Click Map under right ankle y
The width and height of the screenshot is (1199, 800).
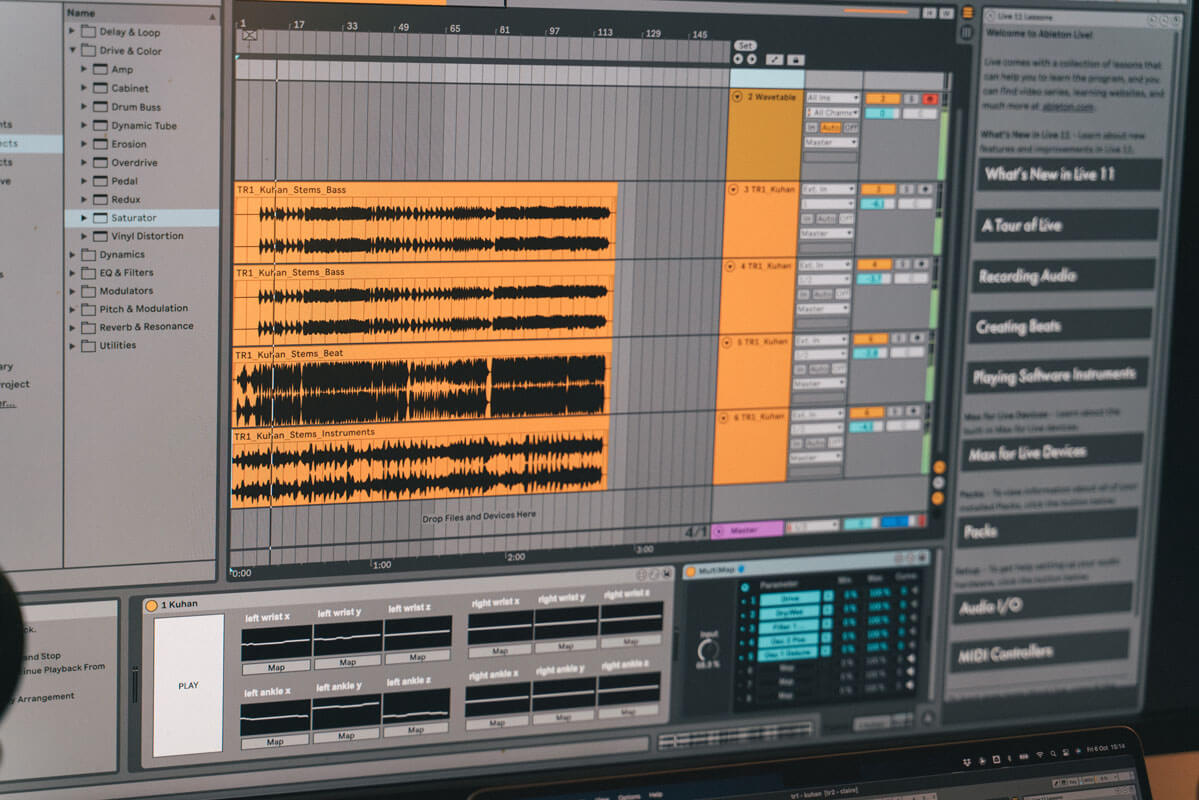click(x=564, y=717)
